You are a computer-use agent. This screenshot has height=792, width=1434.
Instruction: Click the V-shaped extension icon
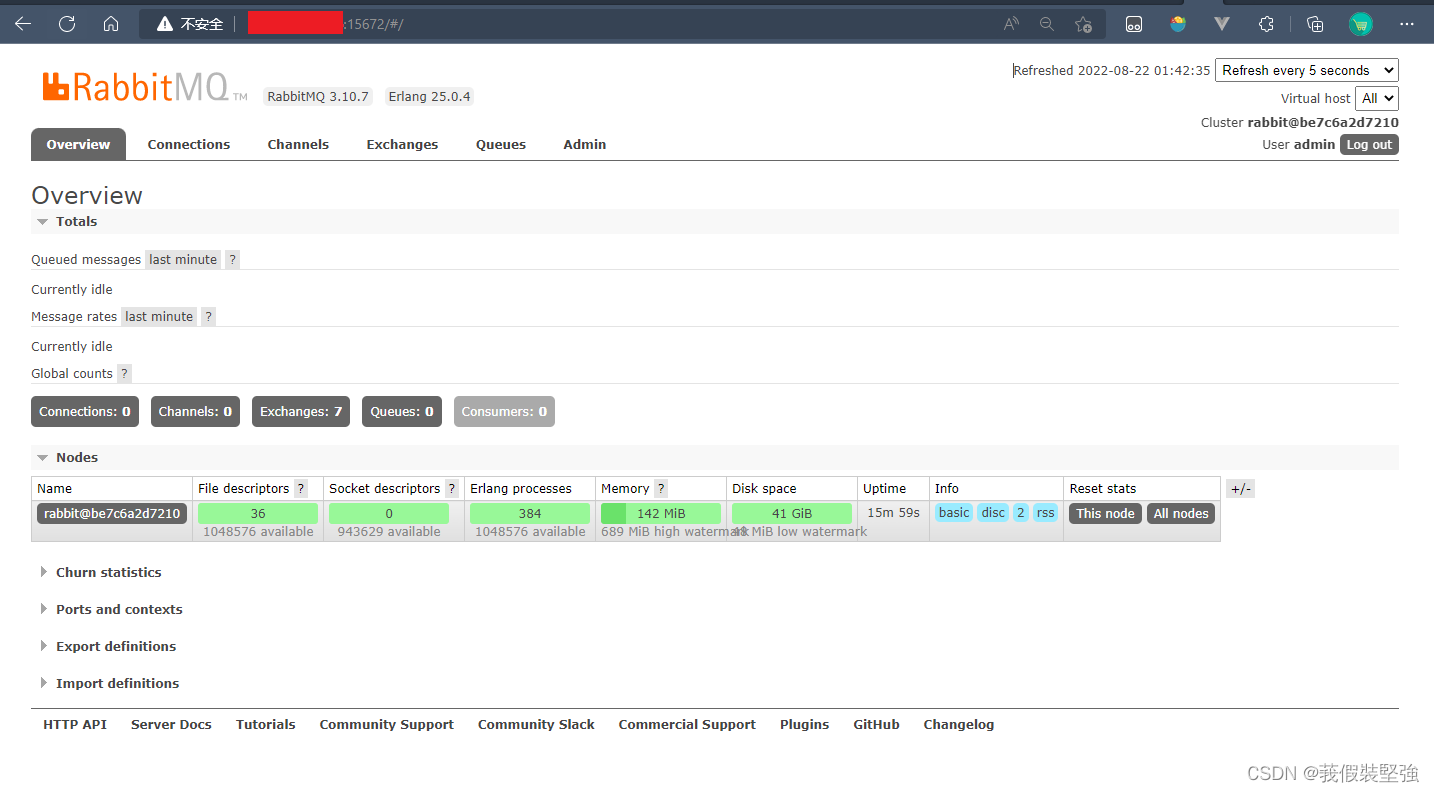1221,24
